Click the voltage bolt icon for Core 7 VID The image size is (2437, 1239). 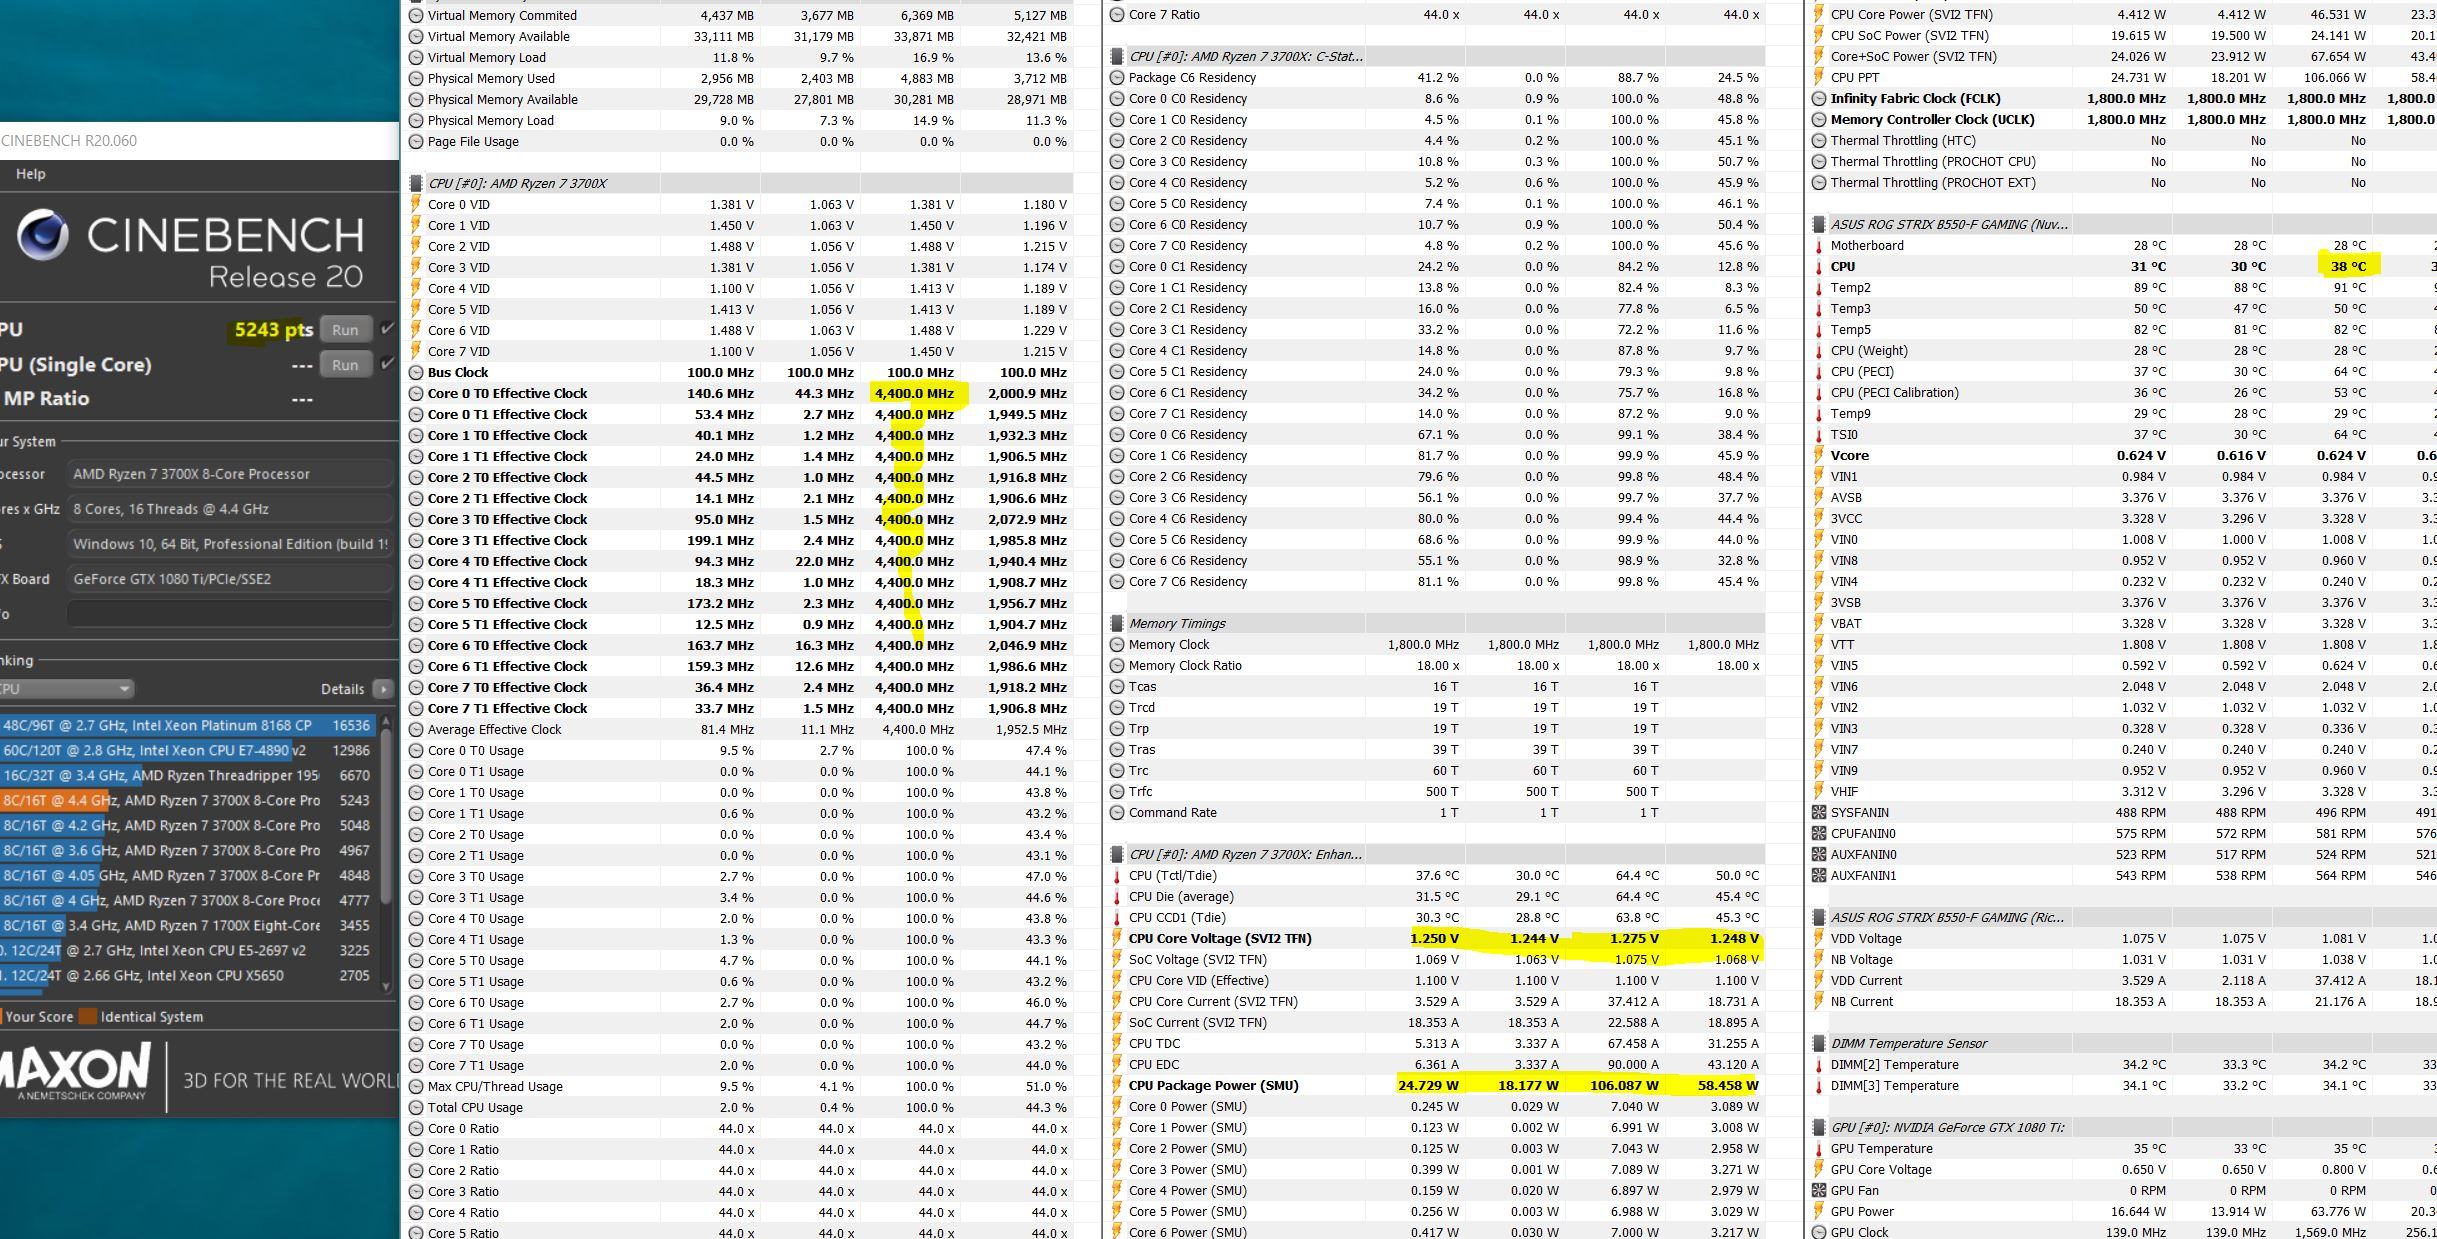point(416,352)
